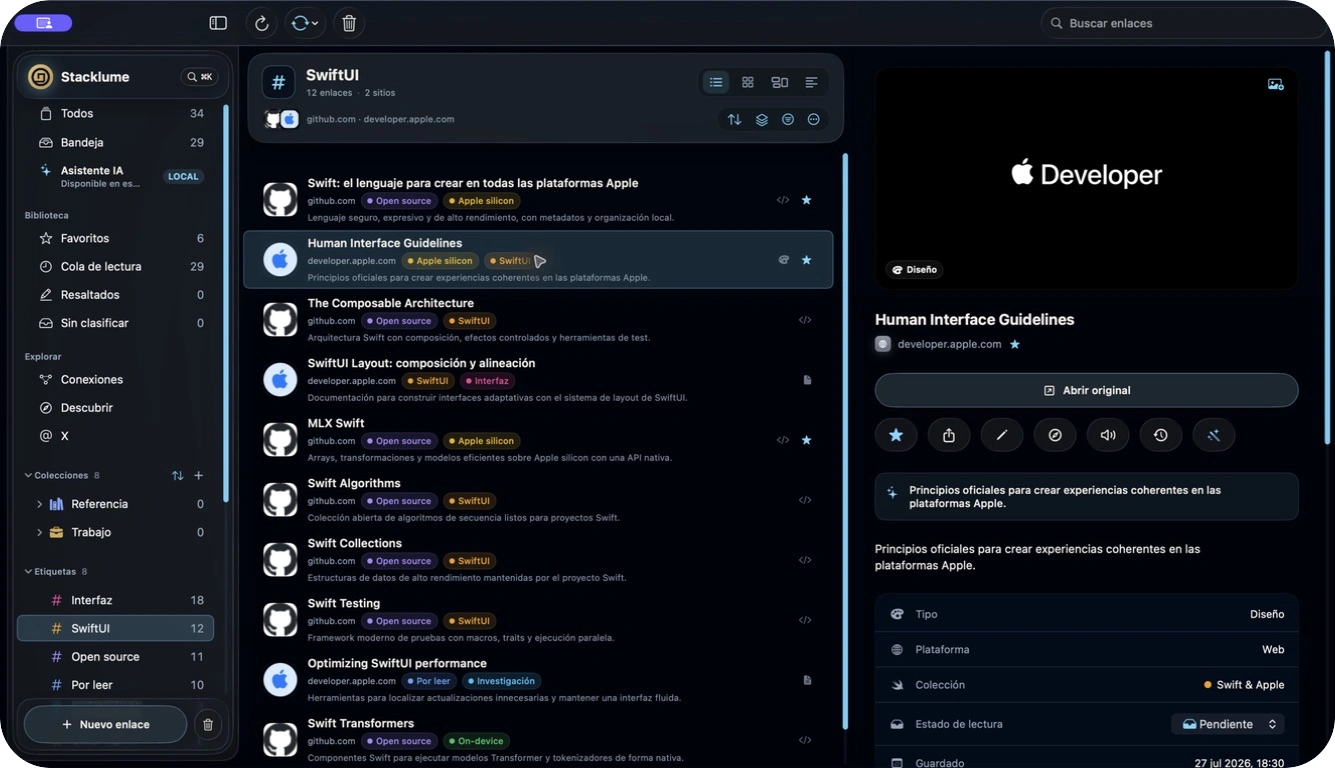This screenshot has height=768, width=1335.
Task: Click the purple screen-sharing pill
Action: 44,22
